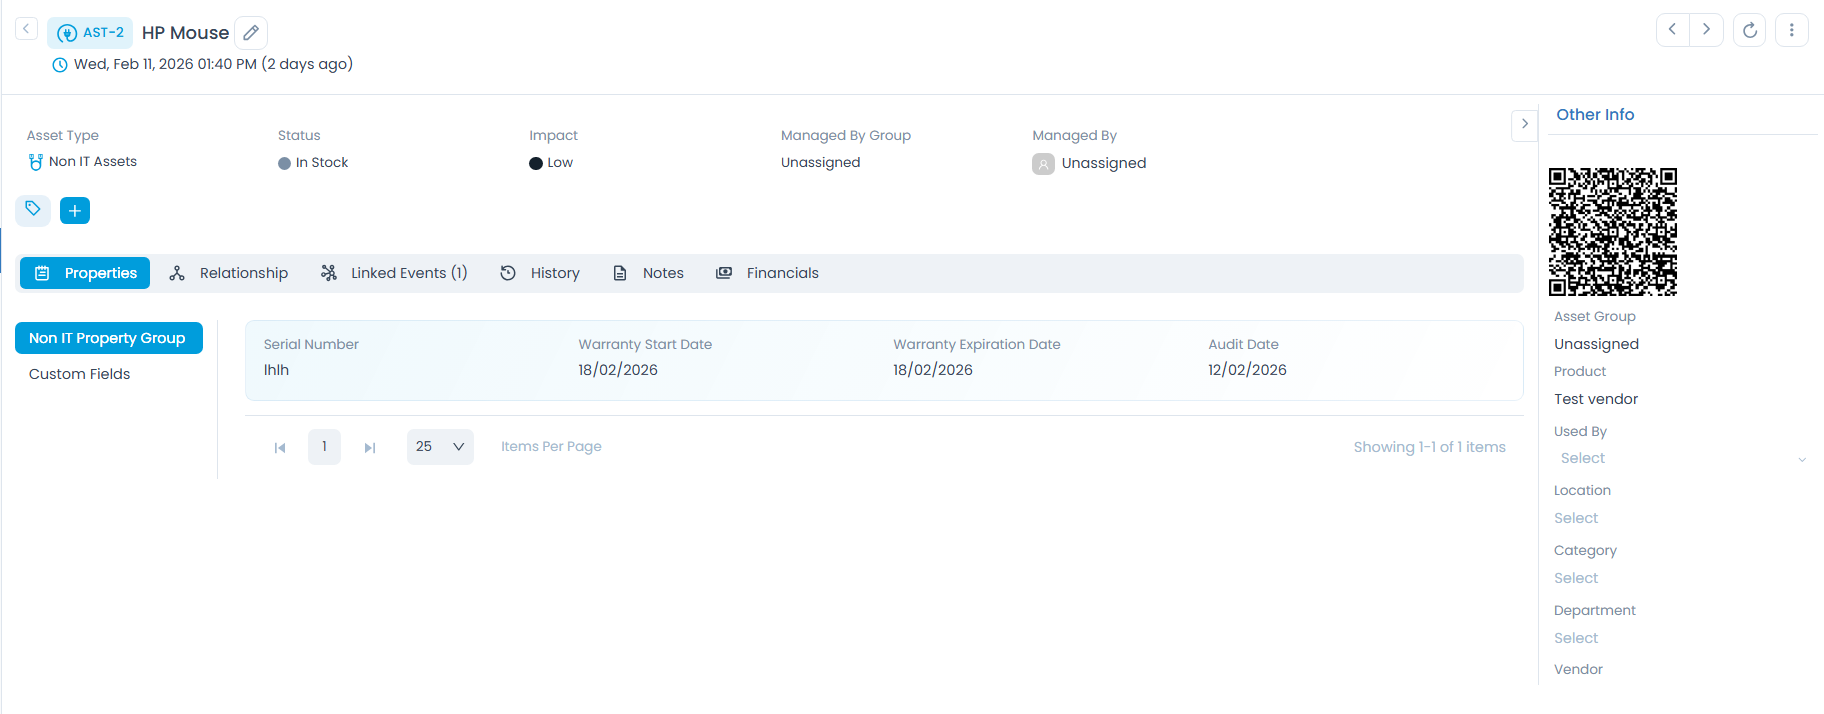Go to the next asset
Image resolution: width=1824 pixels, height=714 pixels.
point(1706,30)
